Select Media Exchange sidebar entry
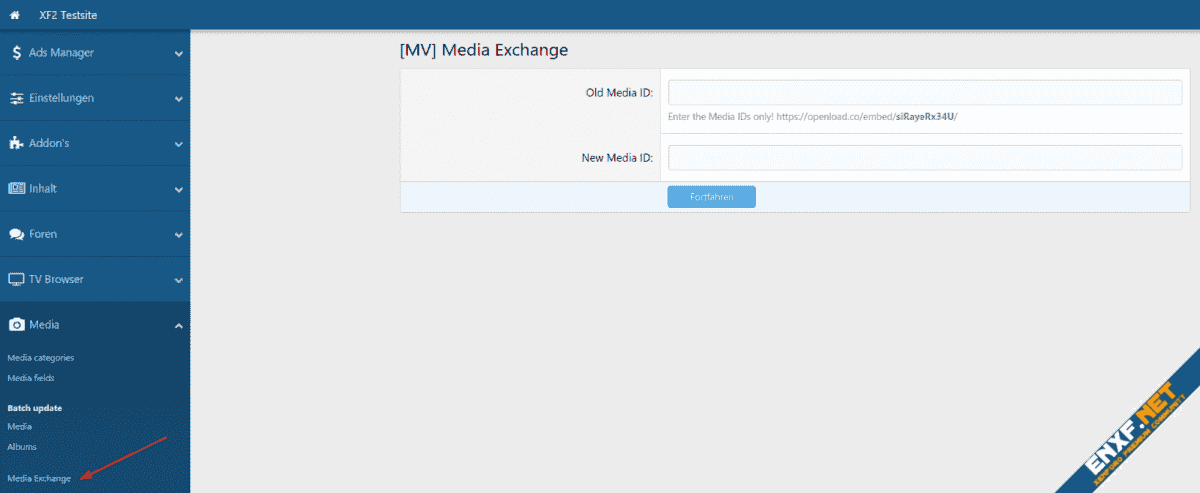The width and height of the screenshot is (1200, 493). click(x=39, y=479)
